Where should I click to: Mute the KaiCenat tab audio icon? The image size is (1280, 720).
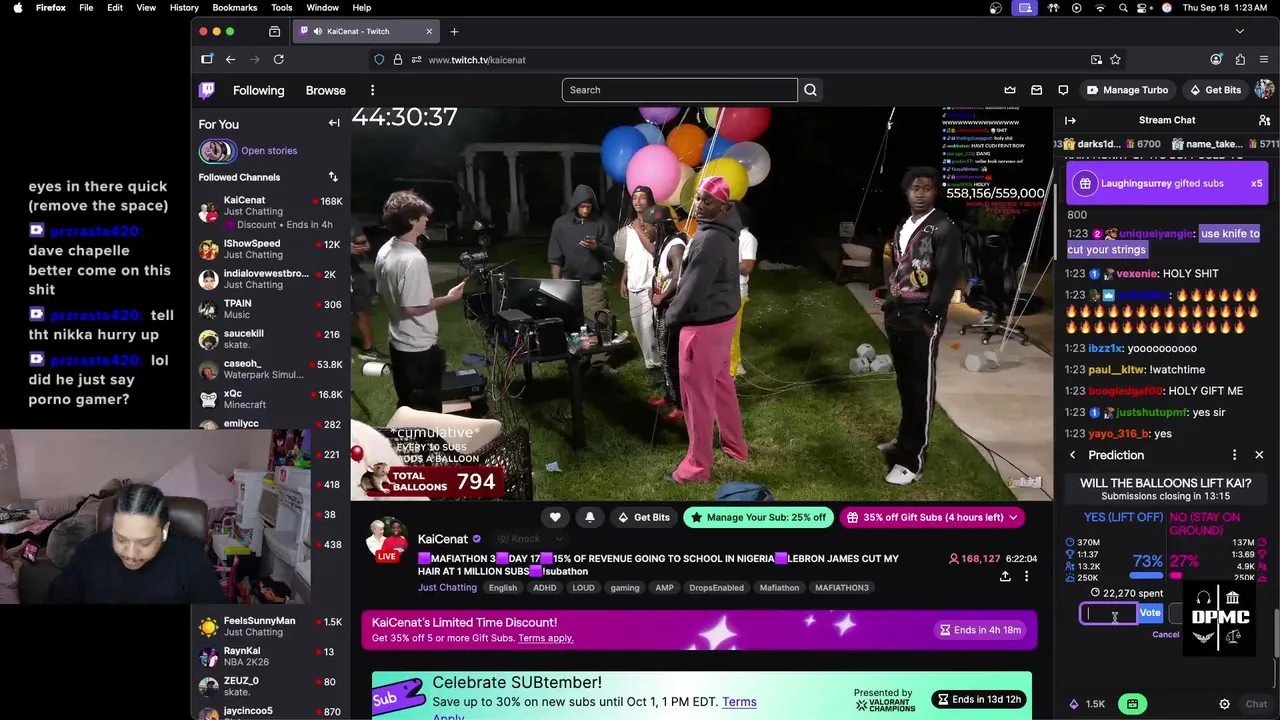(318, 32)
